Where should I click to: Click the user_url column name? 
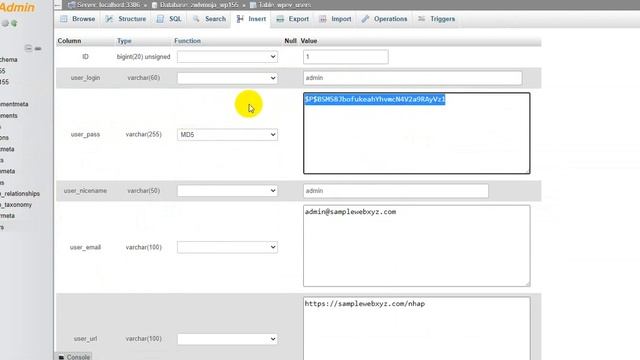click(85, 339)
